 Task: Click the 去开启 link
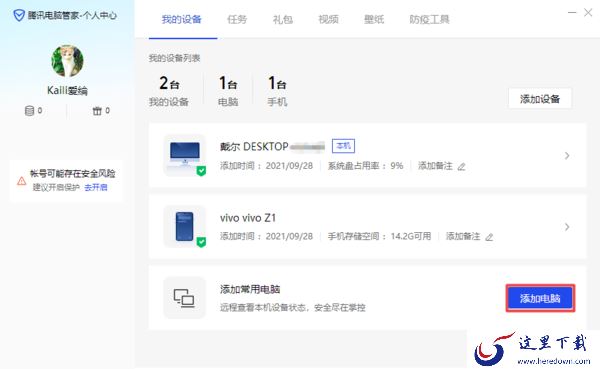(x=96, y=187)
